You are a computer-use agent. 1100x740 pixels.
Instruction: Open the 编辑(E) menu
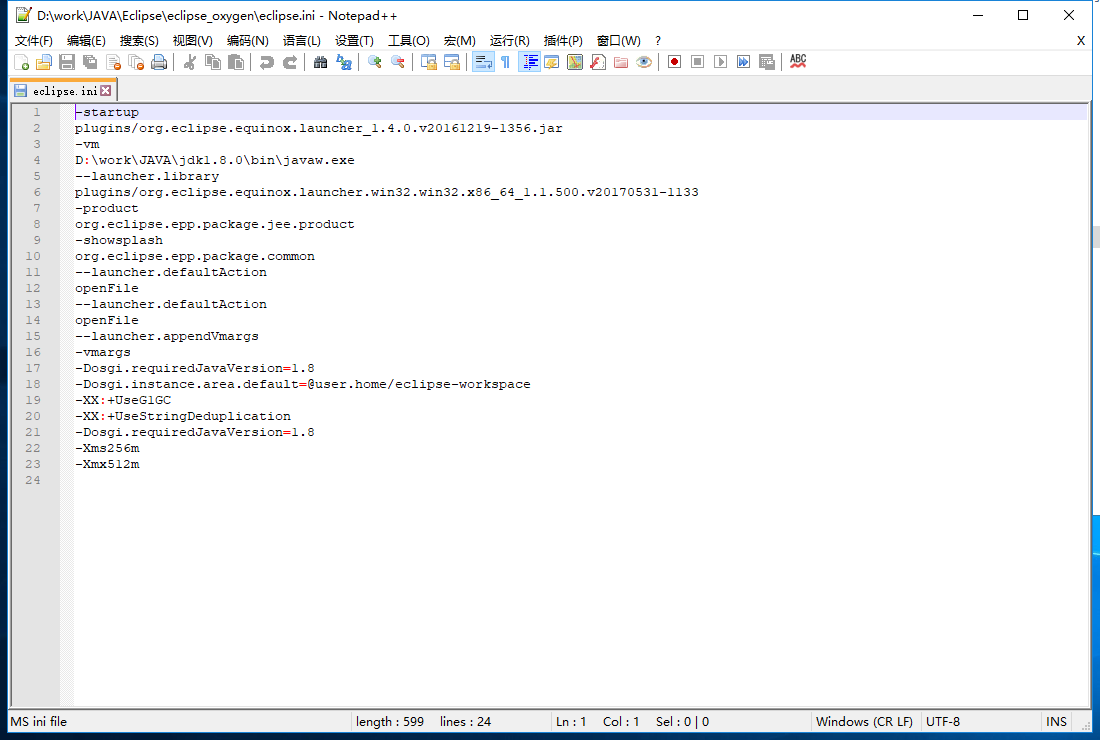(x=86, y=41)
